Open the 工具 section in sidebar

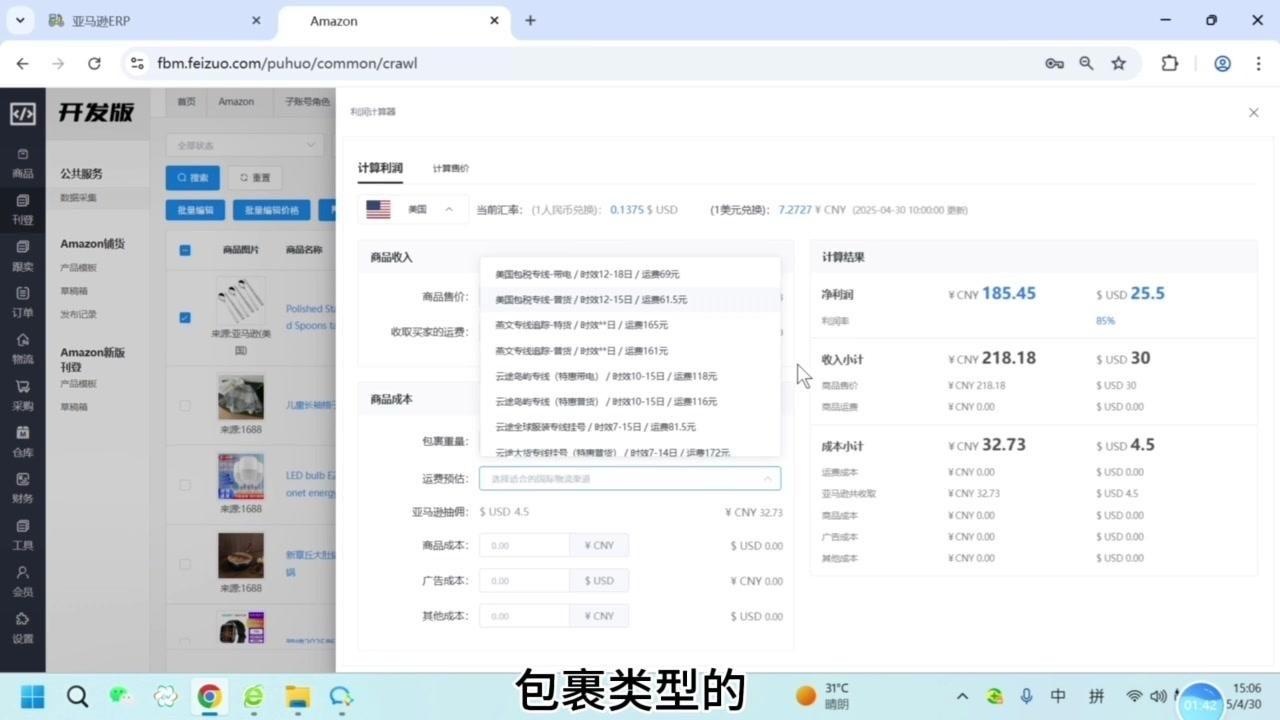coord(22,534)
